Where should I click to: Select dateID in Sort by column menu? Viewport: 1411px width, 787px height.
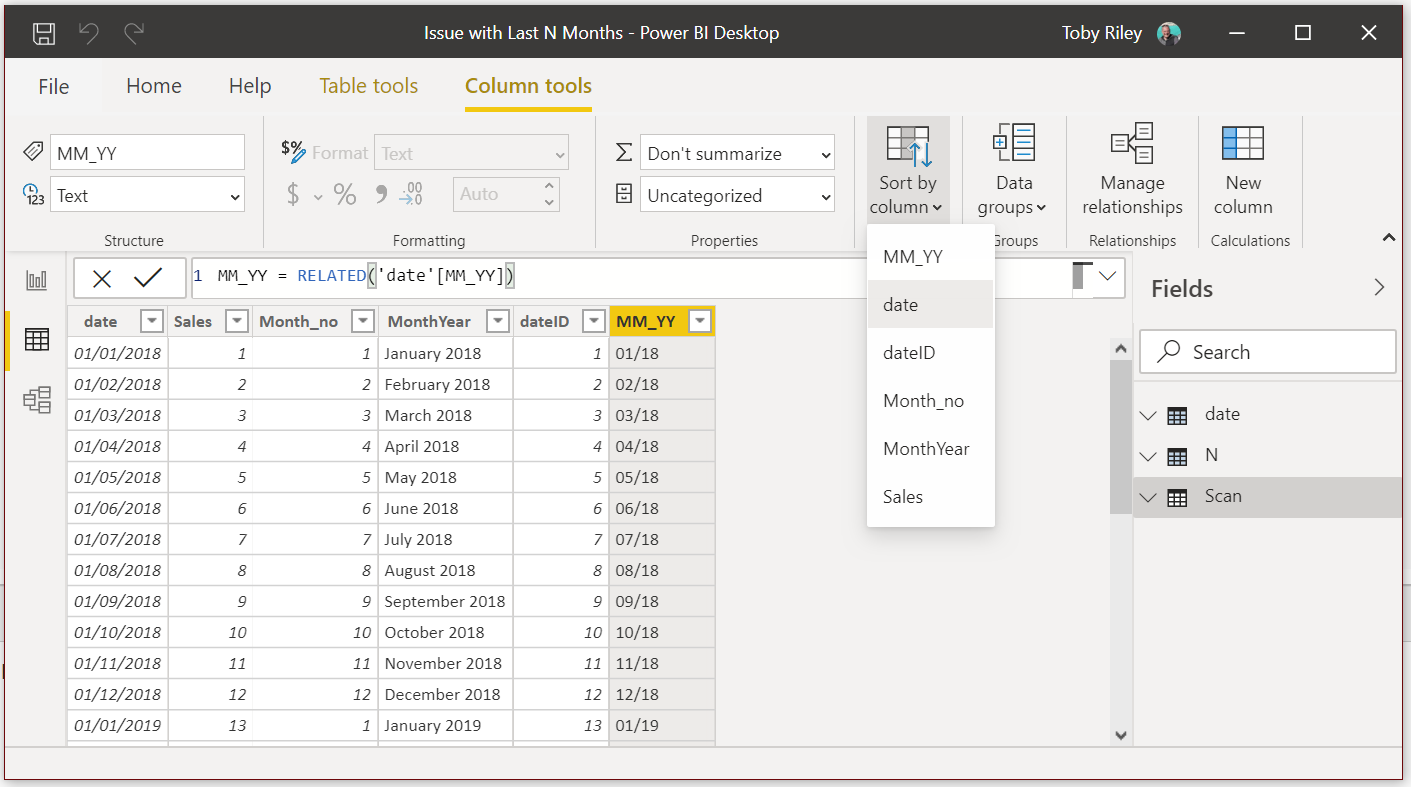(x=909, y=353)
